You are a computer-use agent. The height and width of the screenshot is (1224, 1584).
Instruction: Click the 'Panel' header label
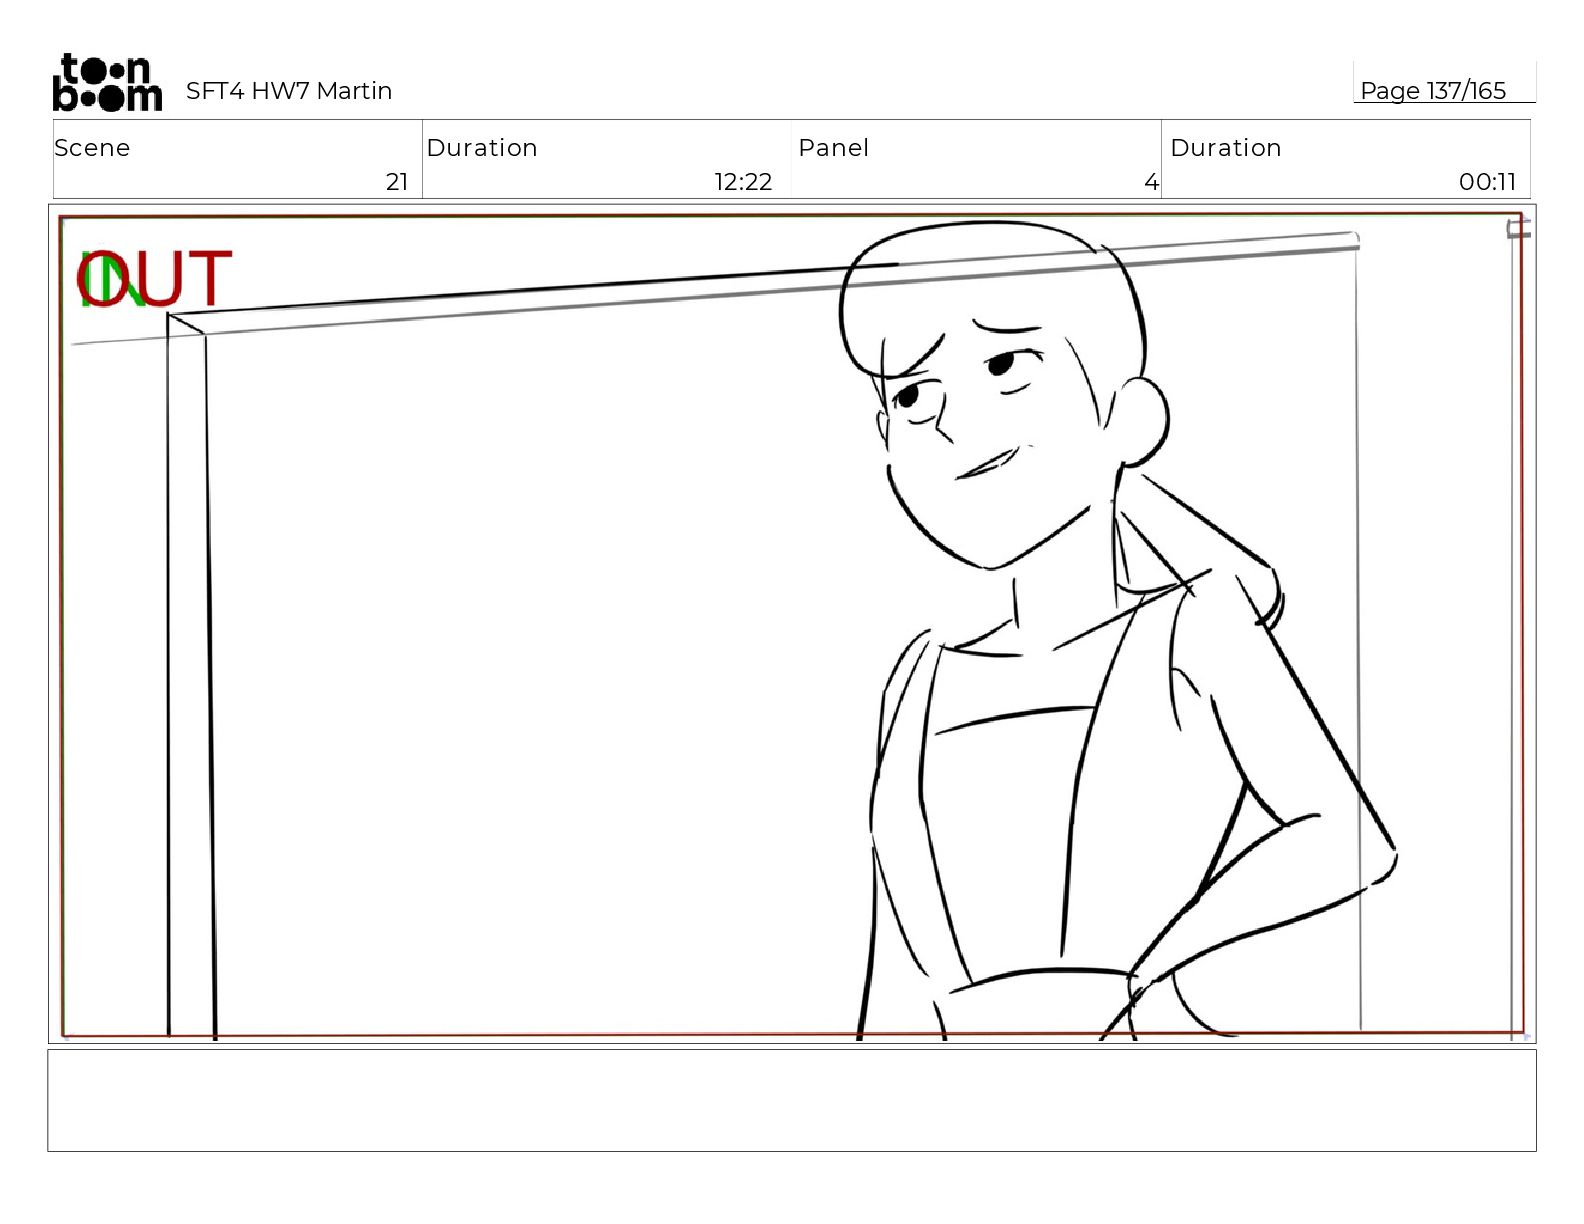coord(833,148)
